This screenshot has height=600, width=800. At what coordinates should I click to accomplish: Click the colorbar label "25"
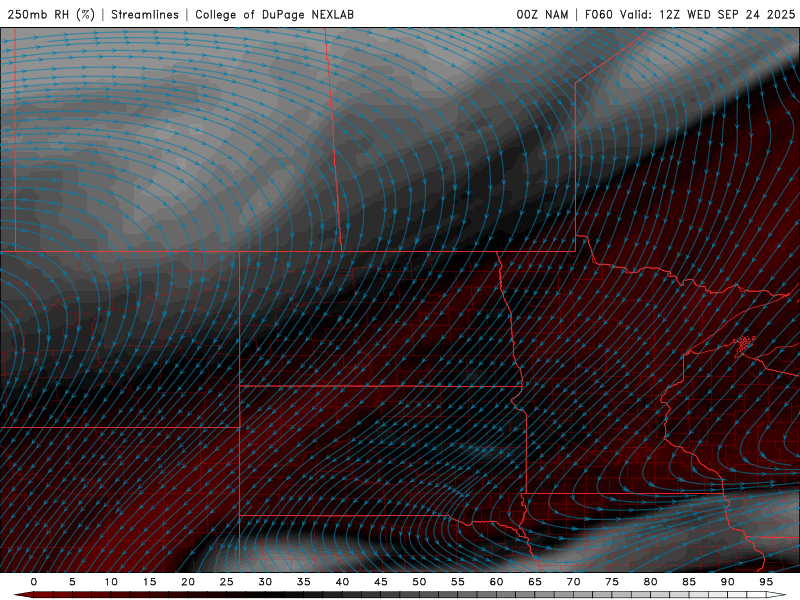[x=227, y=582]
